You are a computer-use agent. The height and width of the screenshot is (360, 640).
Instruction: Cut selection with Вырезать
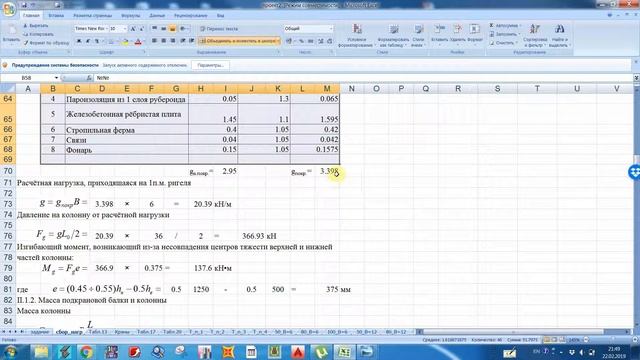click(36, 25)
